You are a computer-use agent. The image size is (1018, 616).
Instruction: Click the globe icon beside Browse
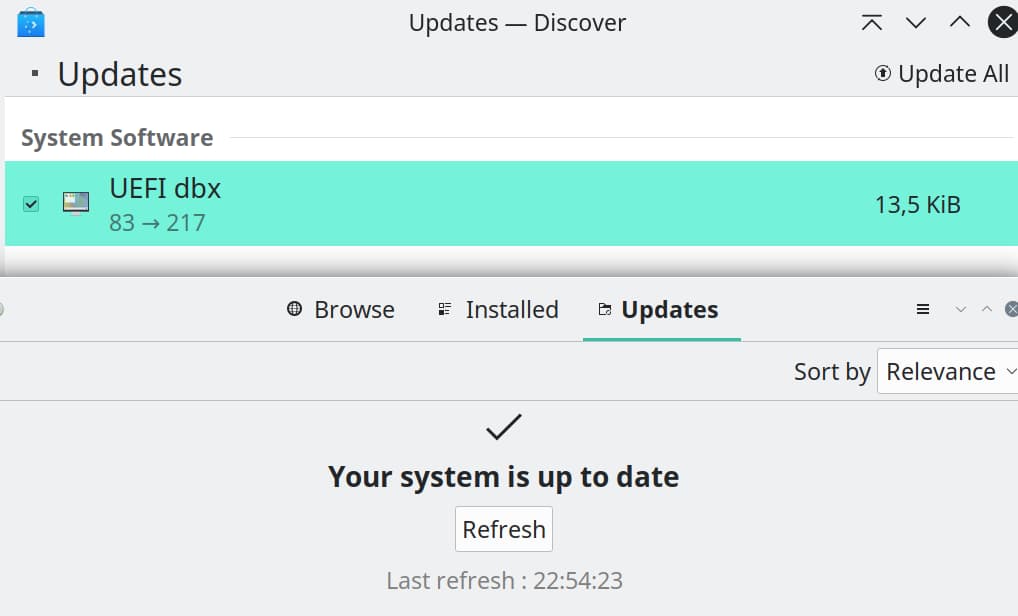(x=294, y=309)
